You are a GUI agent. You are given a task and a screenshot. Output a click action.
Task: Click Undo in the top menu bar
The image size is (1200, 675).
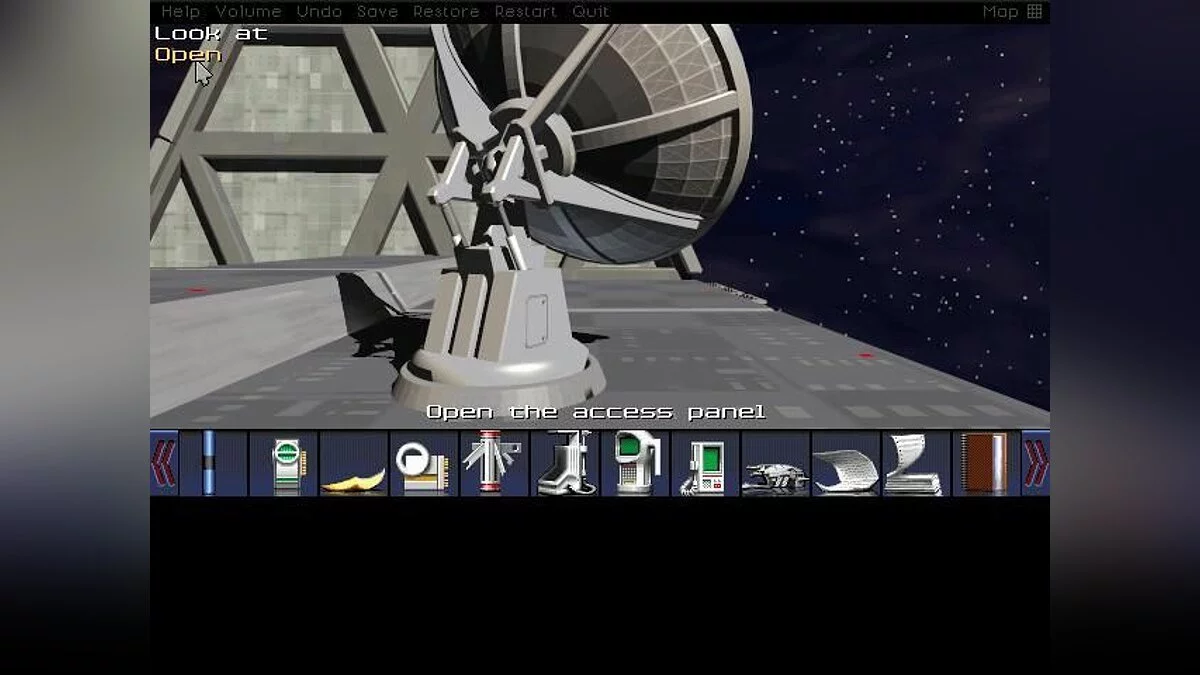coord(319,11)
